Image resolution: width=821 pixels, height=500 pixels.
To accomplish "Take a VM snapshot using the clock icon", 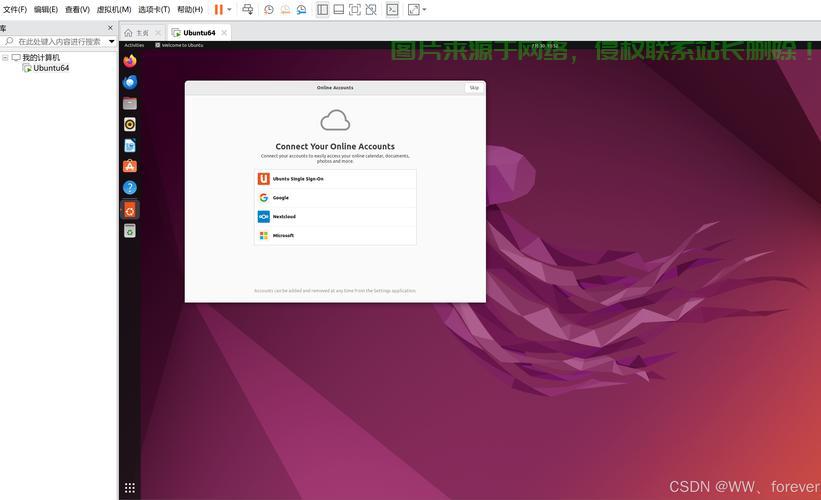I will (x=269, y=9).
